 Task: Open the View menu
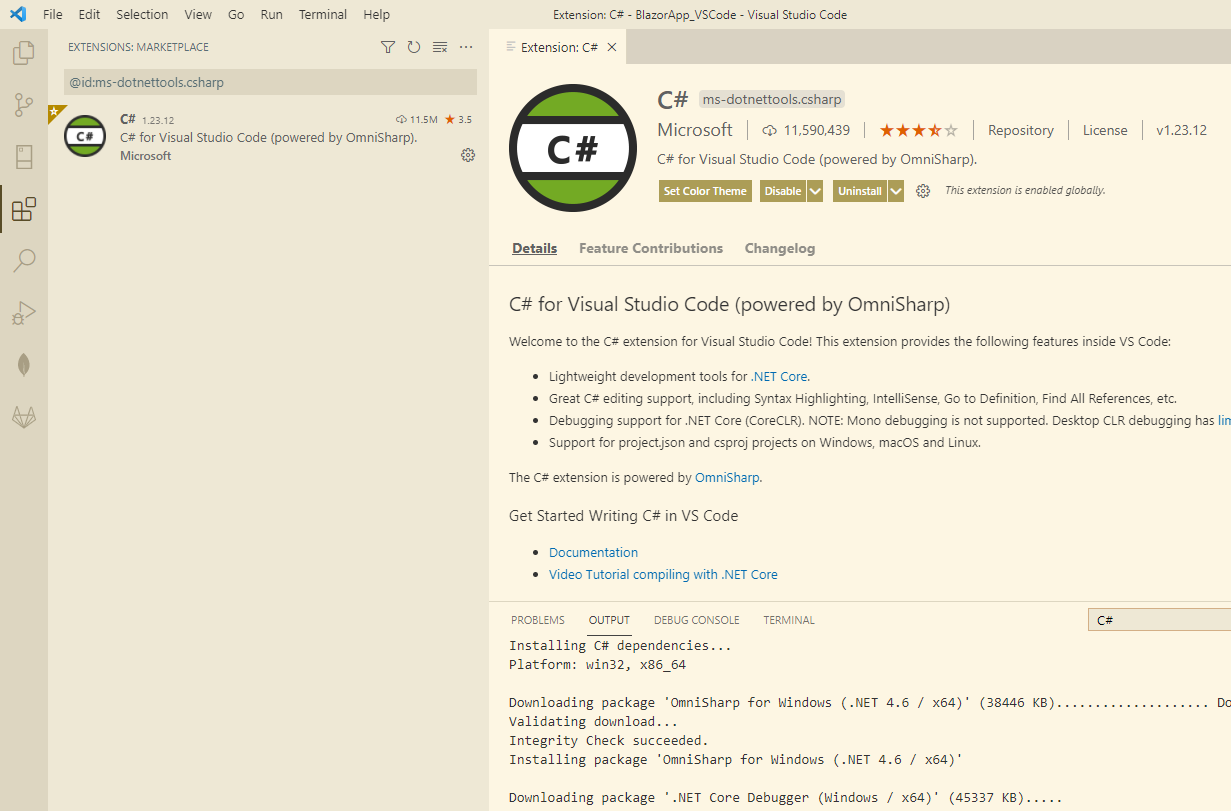pyautogui.click(x=198, y=15)
